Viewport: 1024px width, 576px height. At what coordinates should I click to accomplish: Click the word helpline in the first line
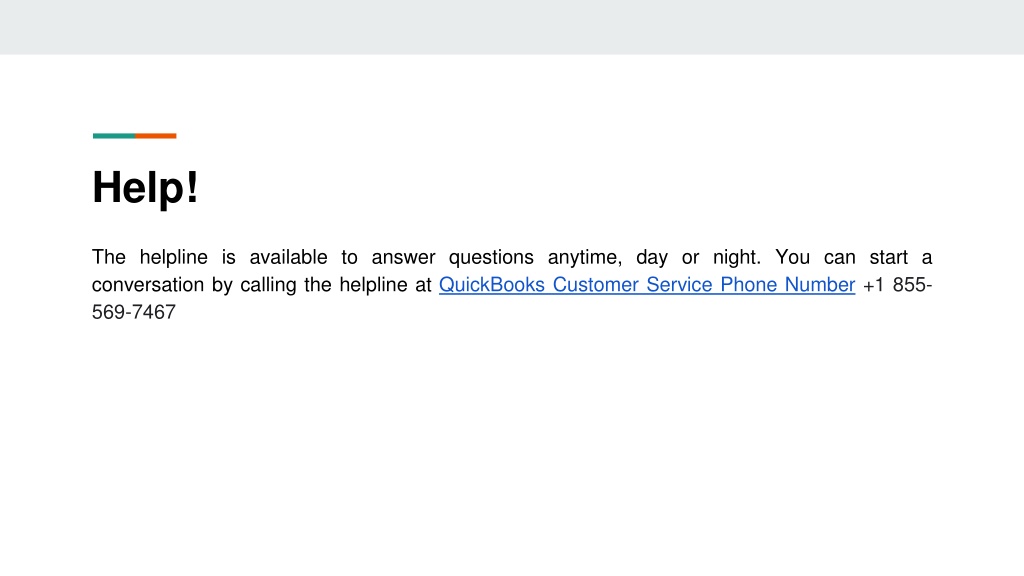tap(174, 257)
